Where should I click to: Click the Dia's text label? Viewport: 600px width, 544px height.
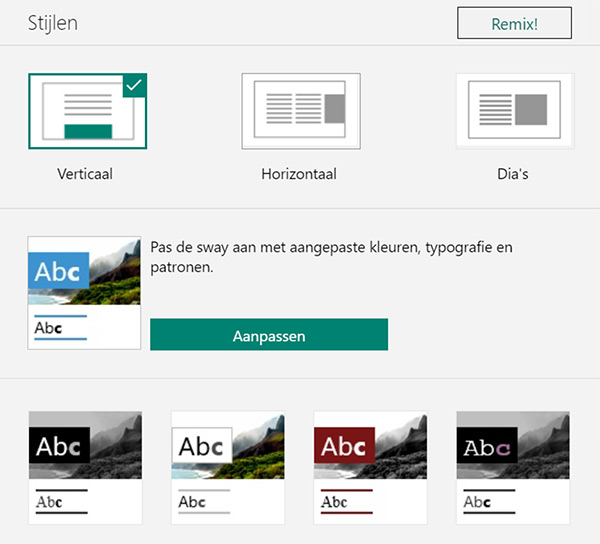(512, 174)
